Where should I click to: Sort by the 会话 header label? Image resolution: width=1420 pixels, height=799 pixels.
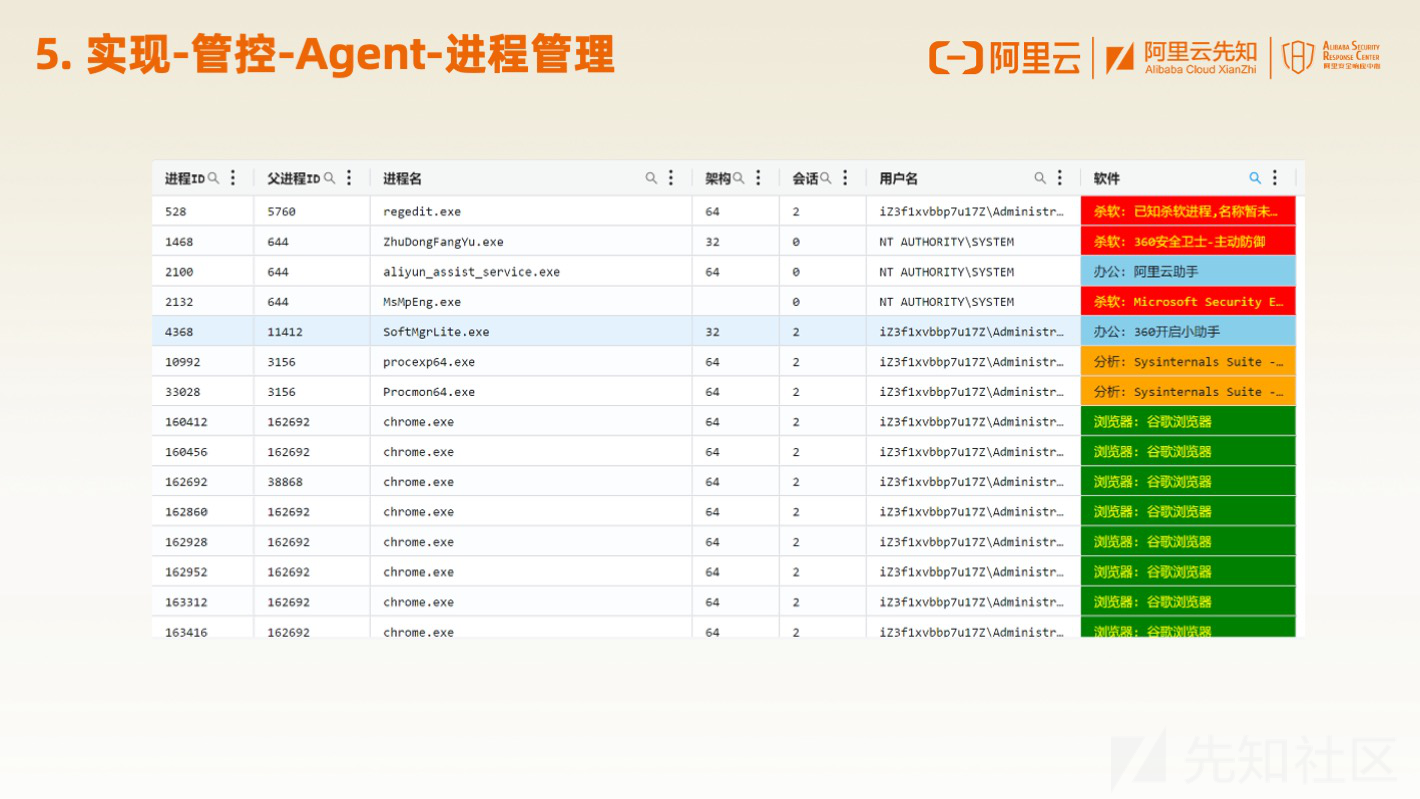click(x=806, y=179)
